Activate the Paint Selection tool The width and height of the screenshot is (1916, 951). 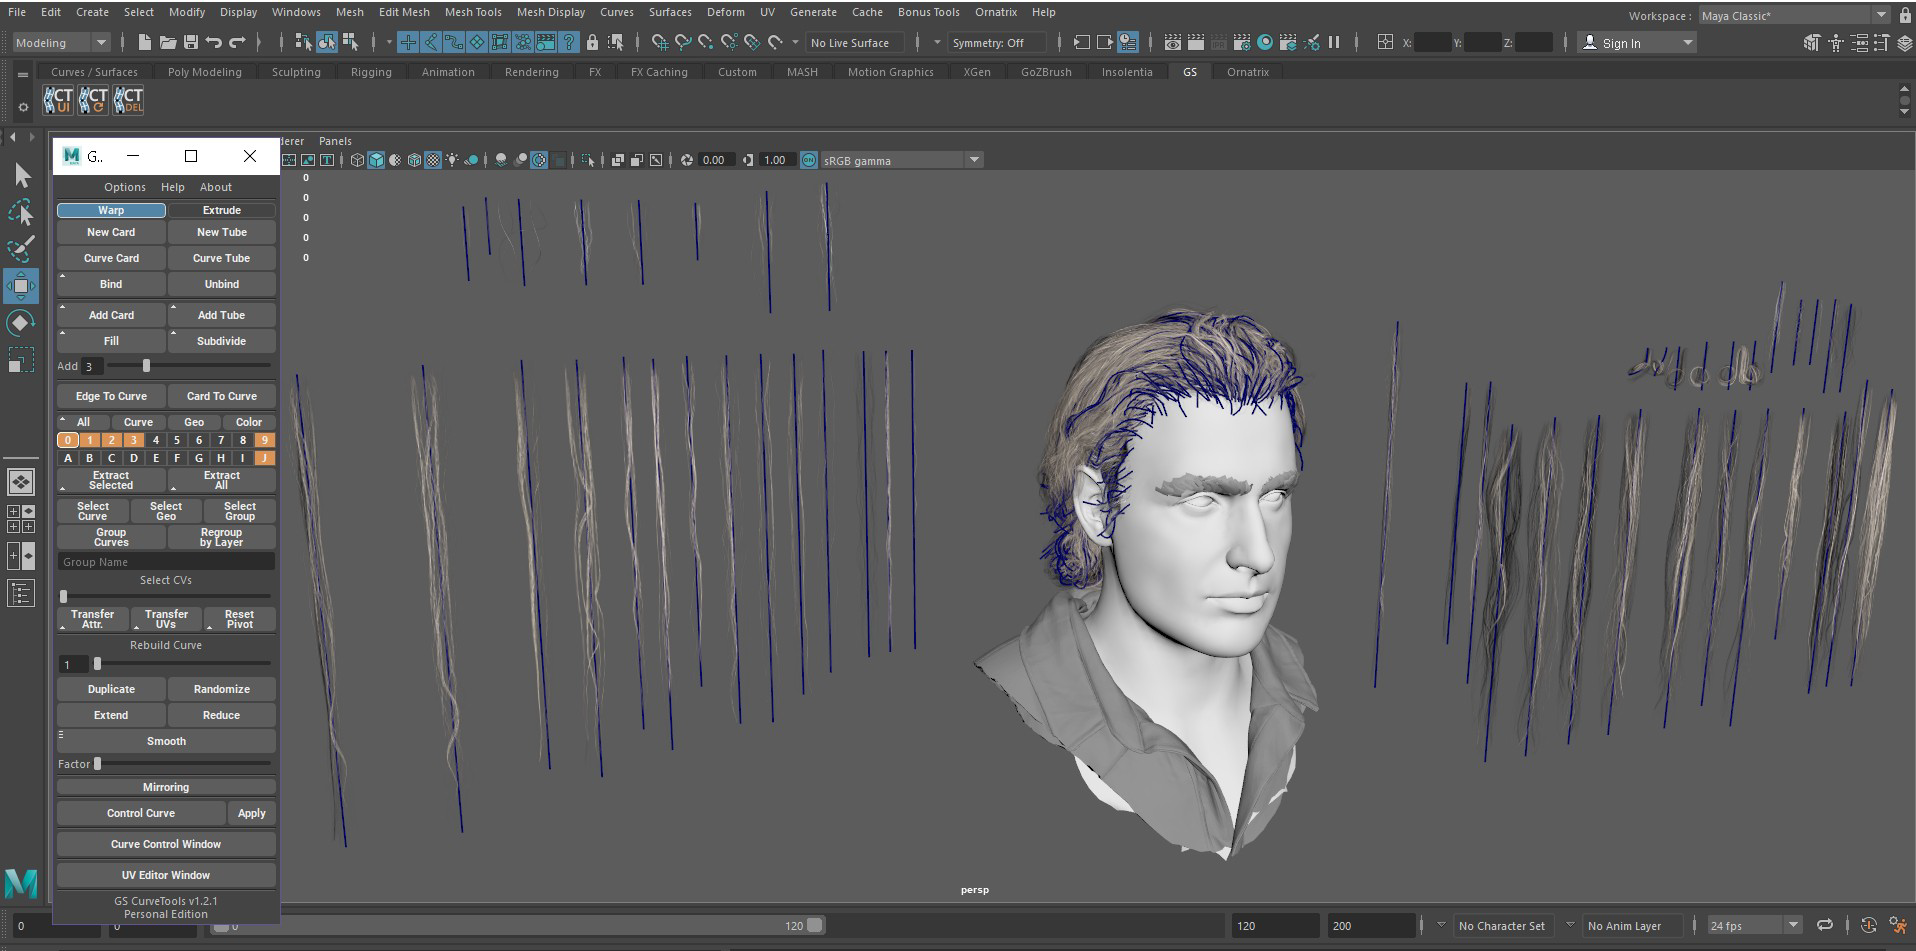coord(21,249)
